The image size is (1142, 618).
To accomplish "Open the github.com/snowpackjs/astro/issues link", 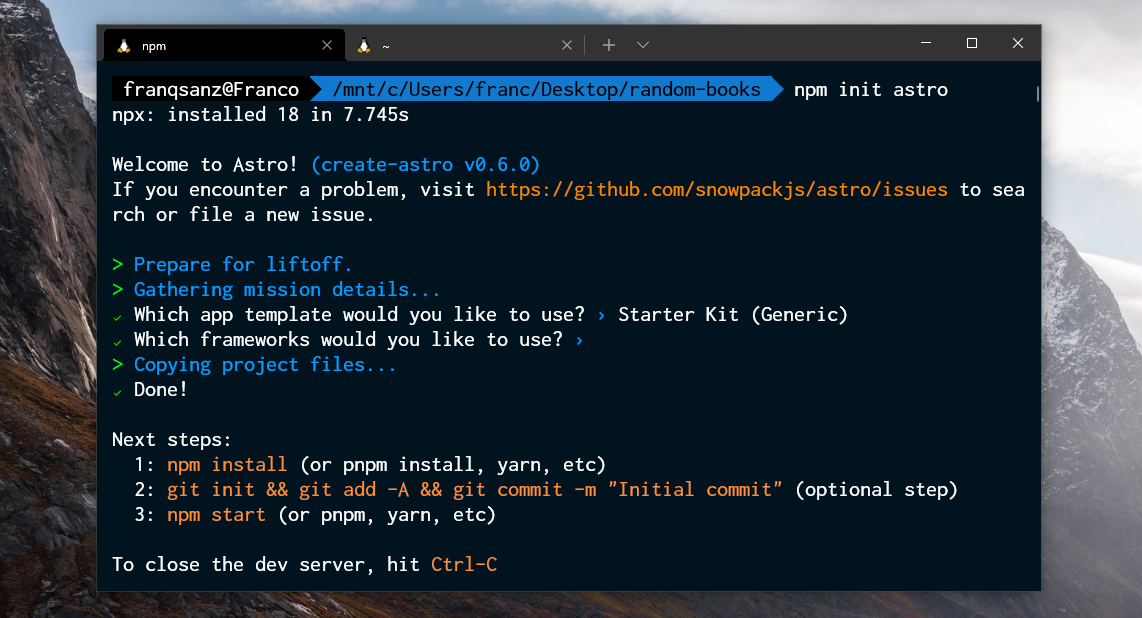I will click(717, 190).
